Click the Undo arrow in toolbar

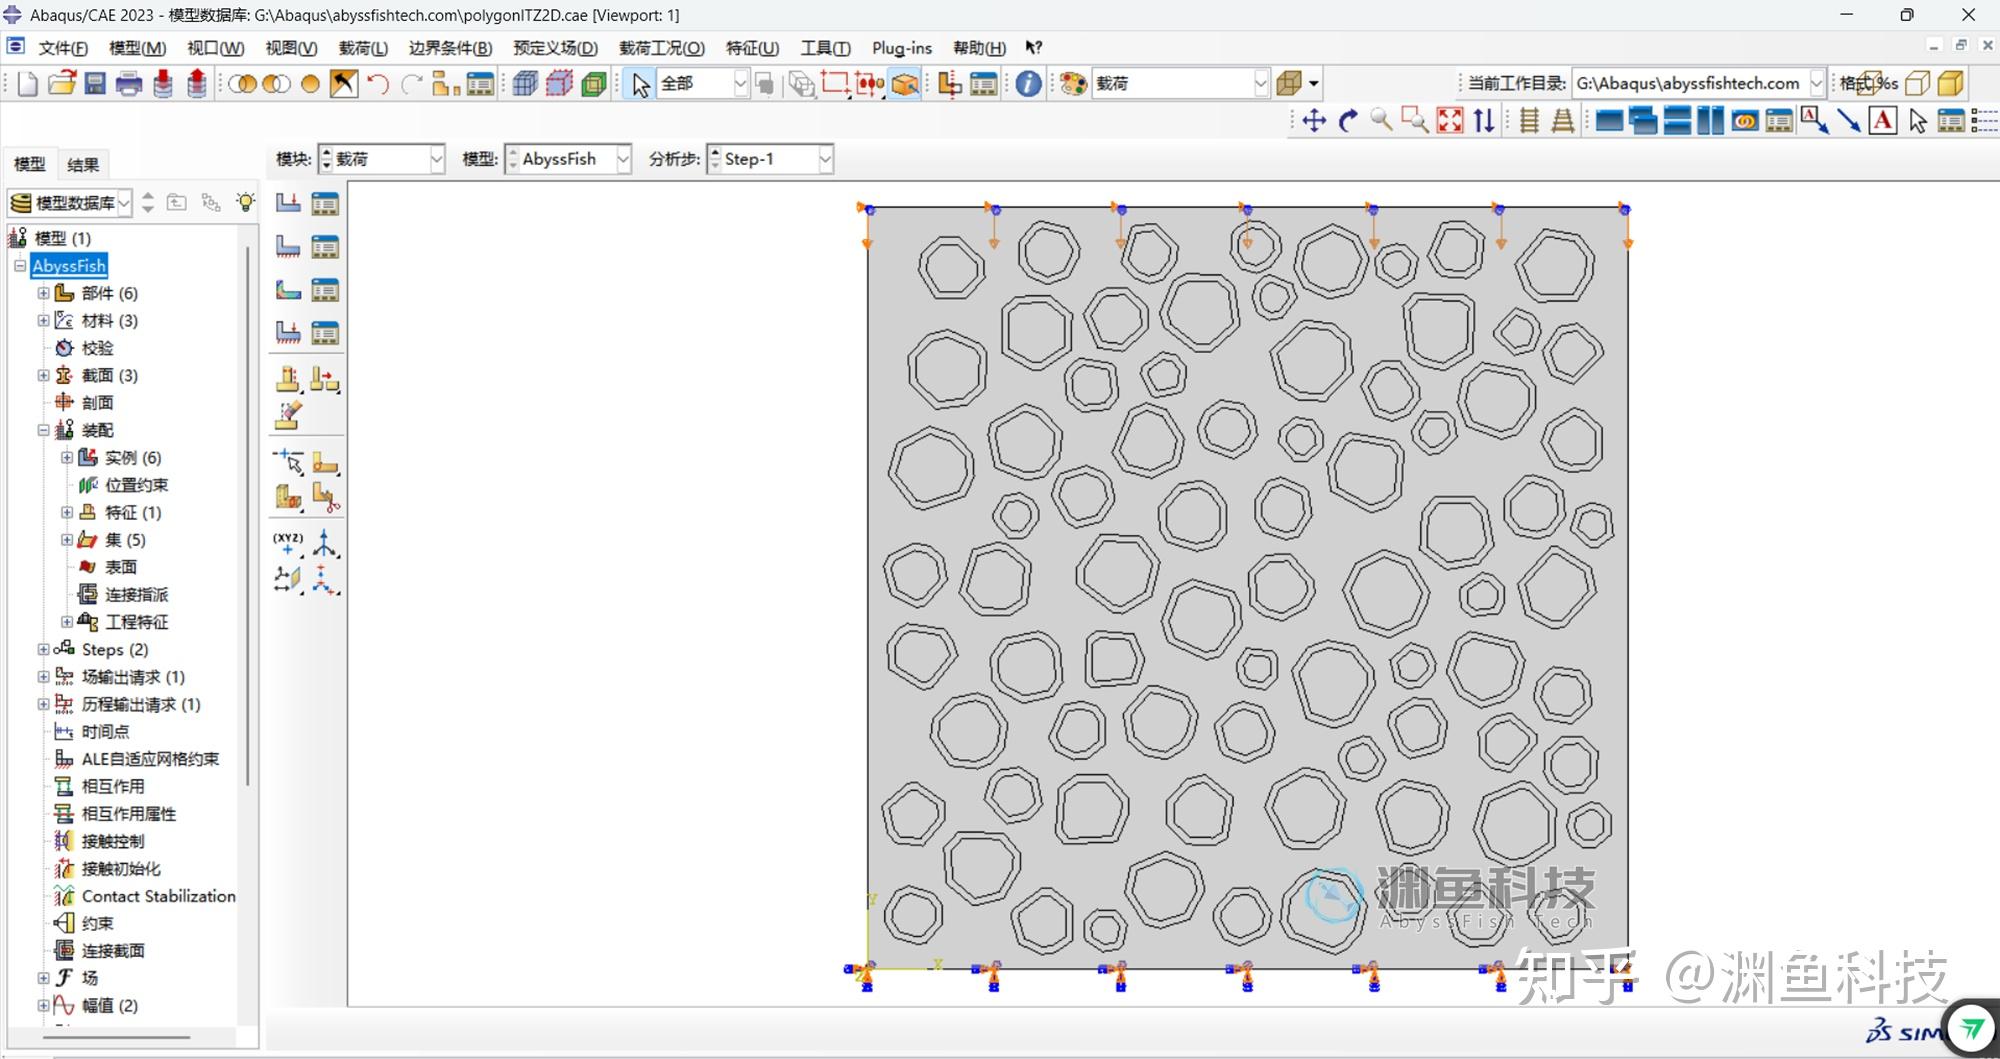pos(377,84)
